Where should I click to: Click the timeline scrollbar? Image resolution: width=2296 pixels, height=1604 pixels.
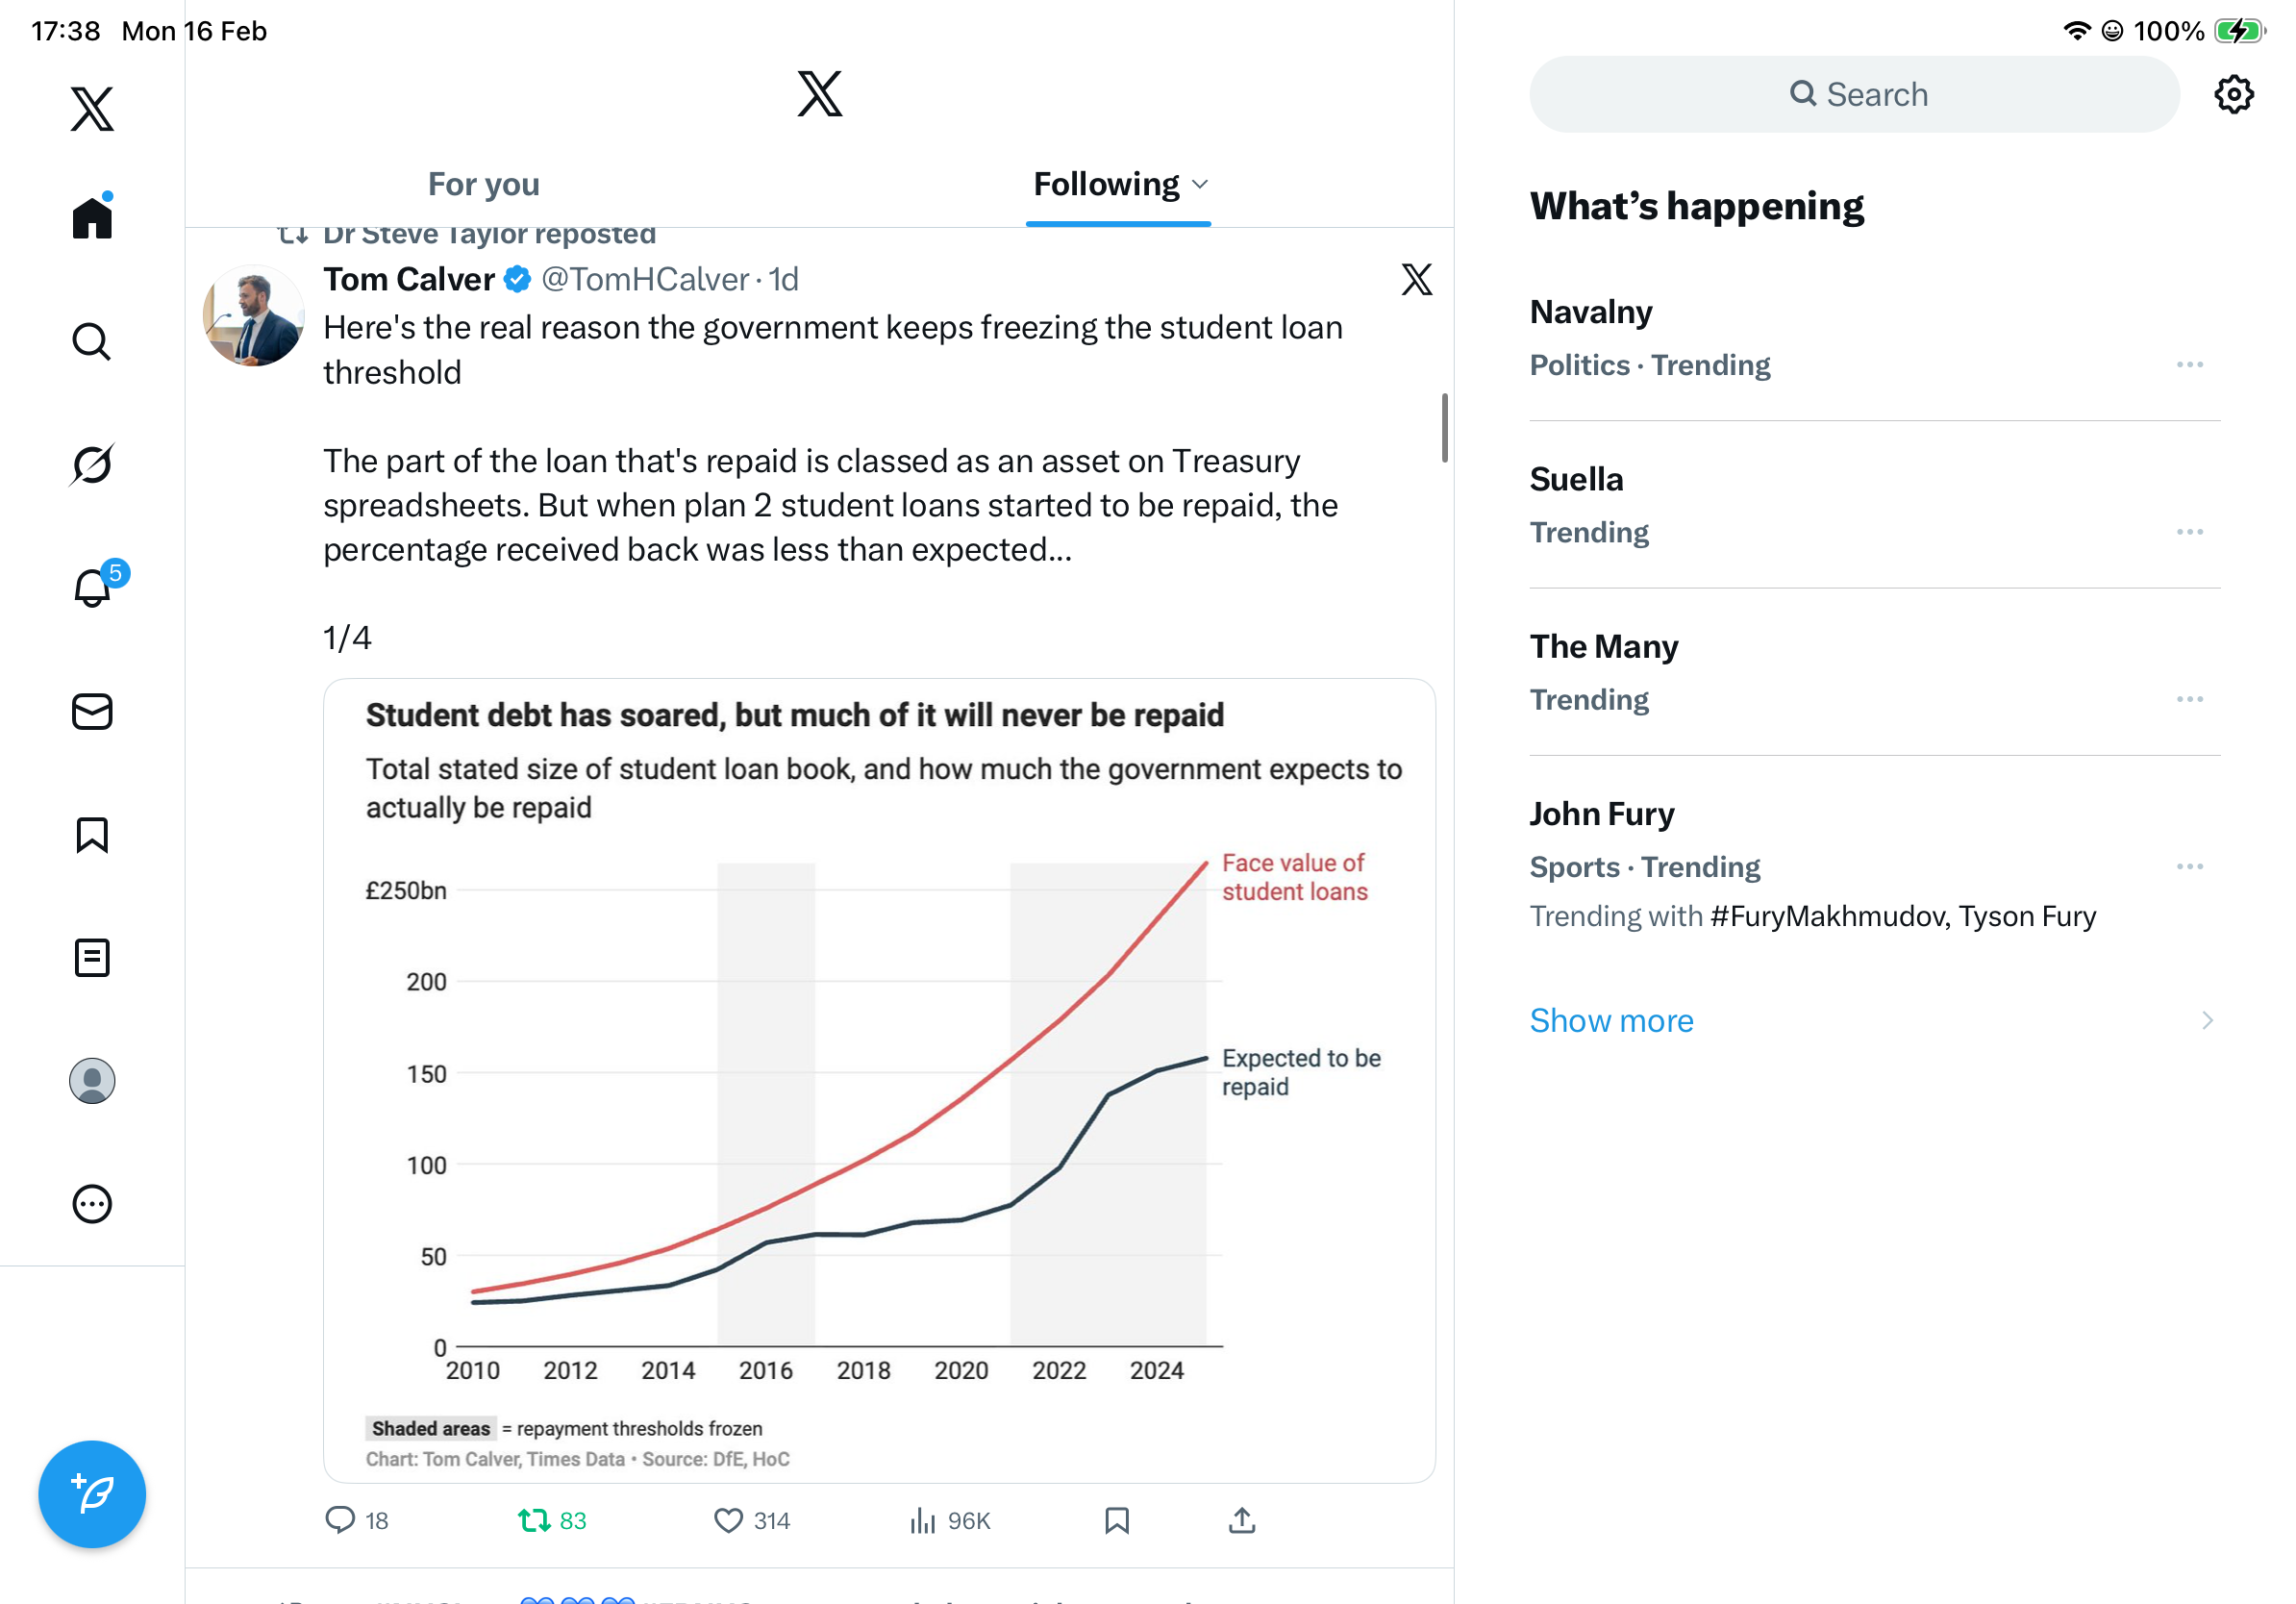(x=1444, y=428)
